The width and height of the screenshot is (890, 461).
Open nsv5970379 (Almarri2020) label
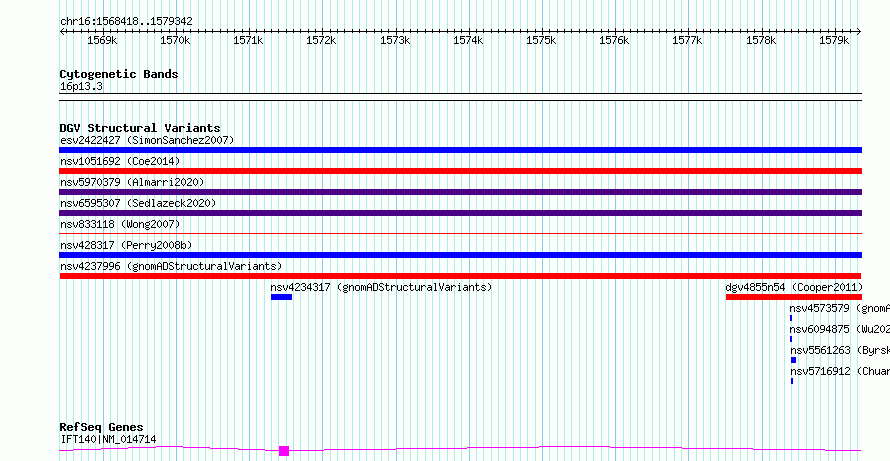point(132,182)
